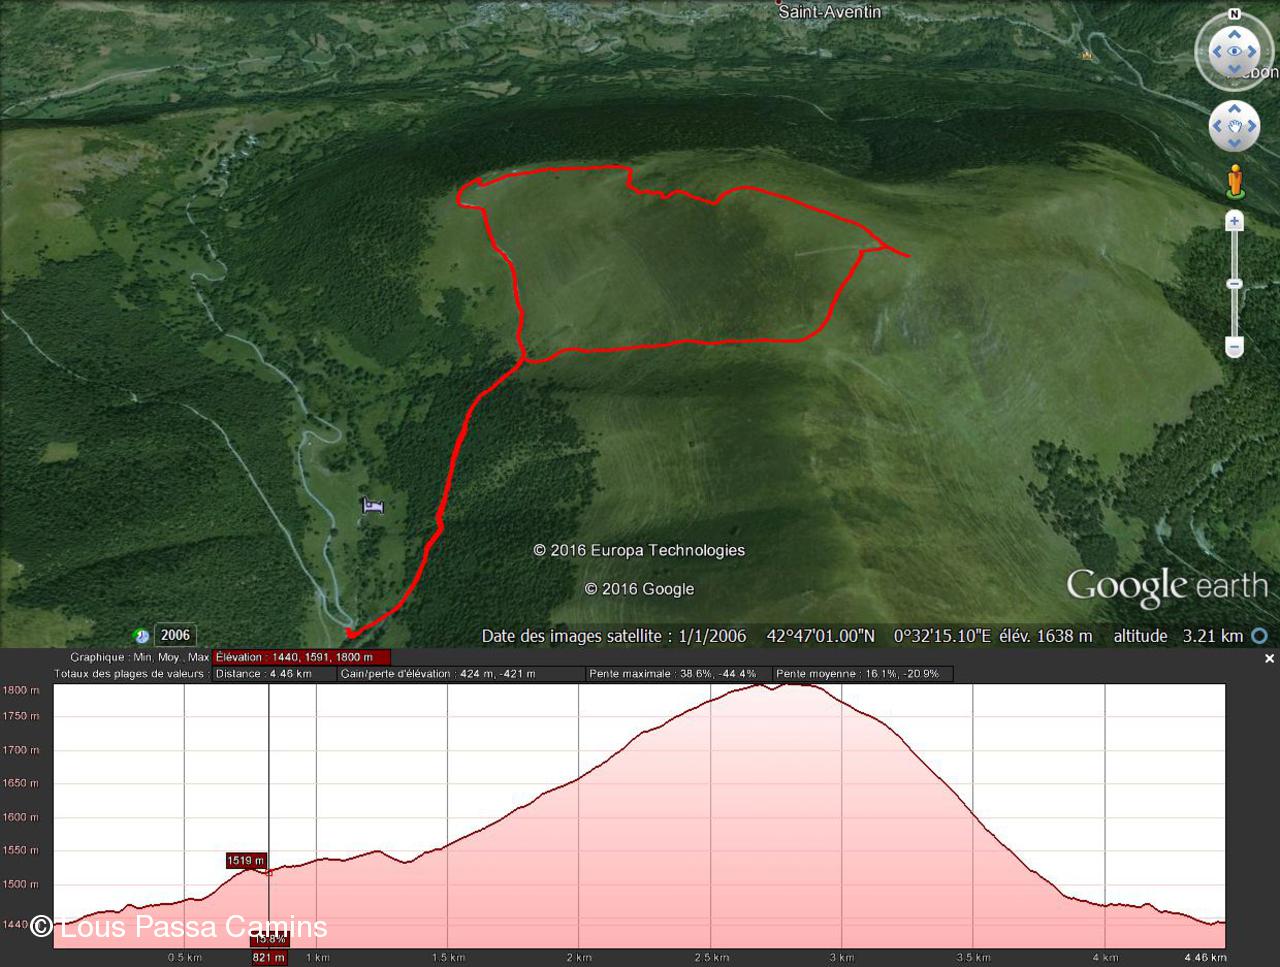Click the look-around eye control center

pyautogui.click(x=1234, y=51)
